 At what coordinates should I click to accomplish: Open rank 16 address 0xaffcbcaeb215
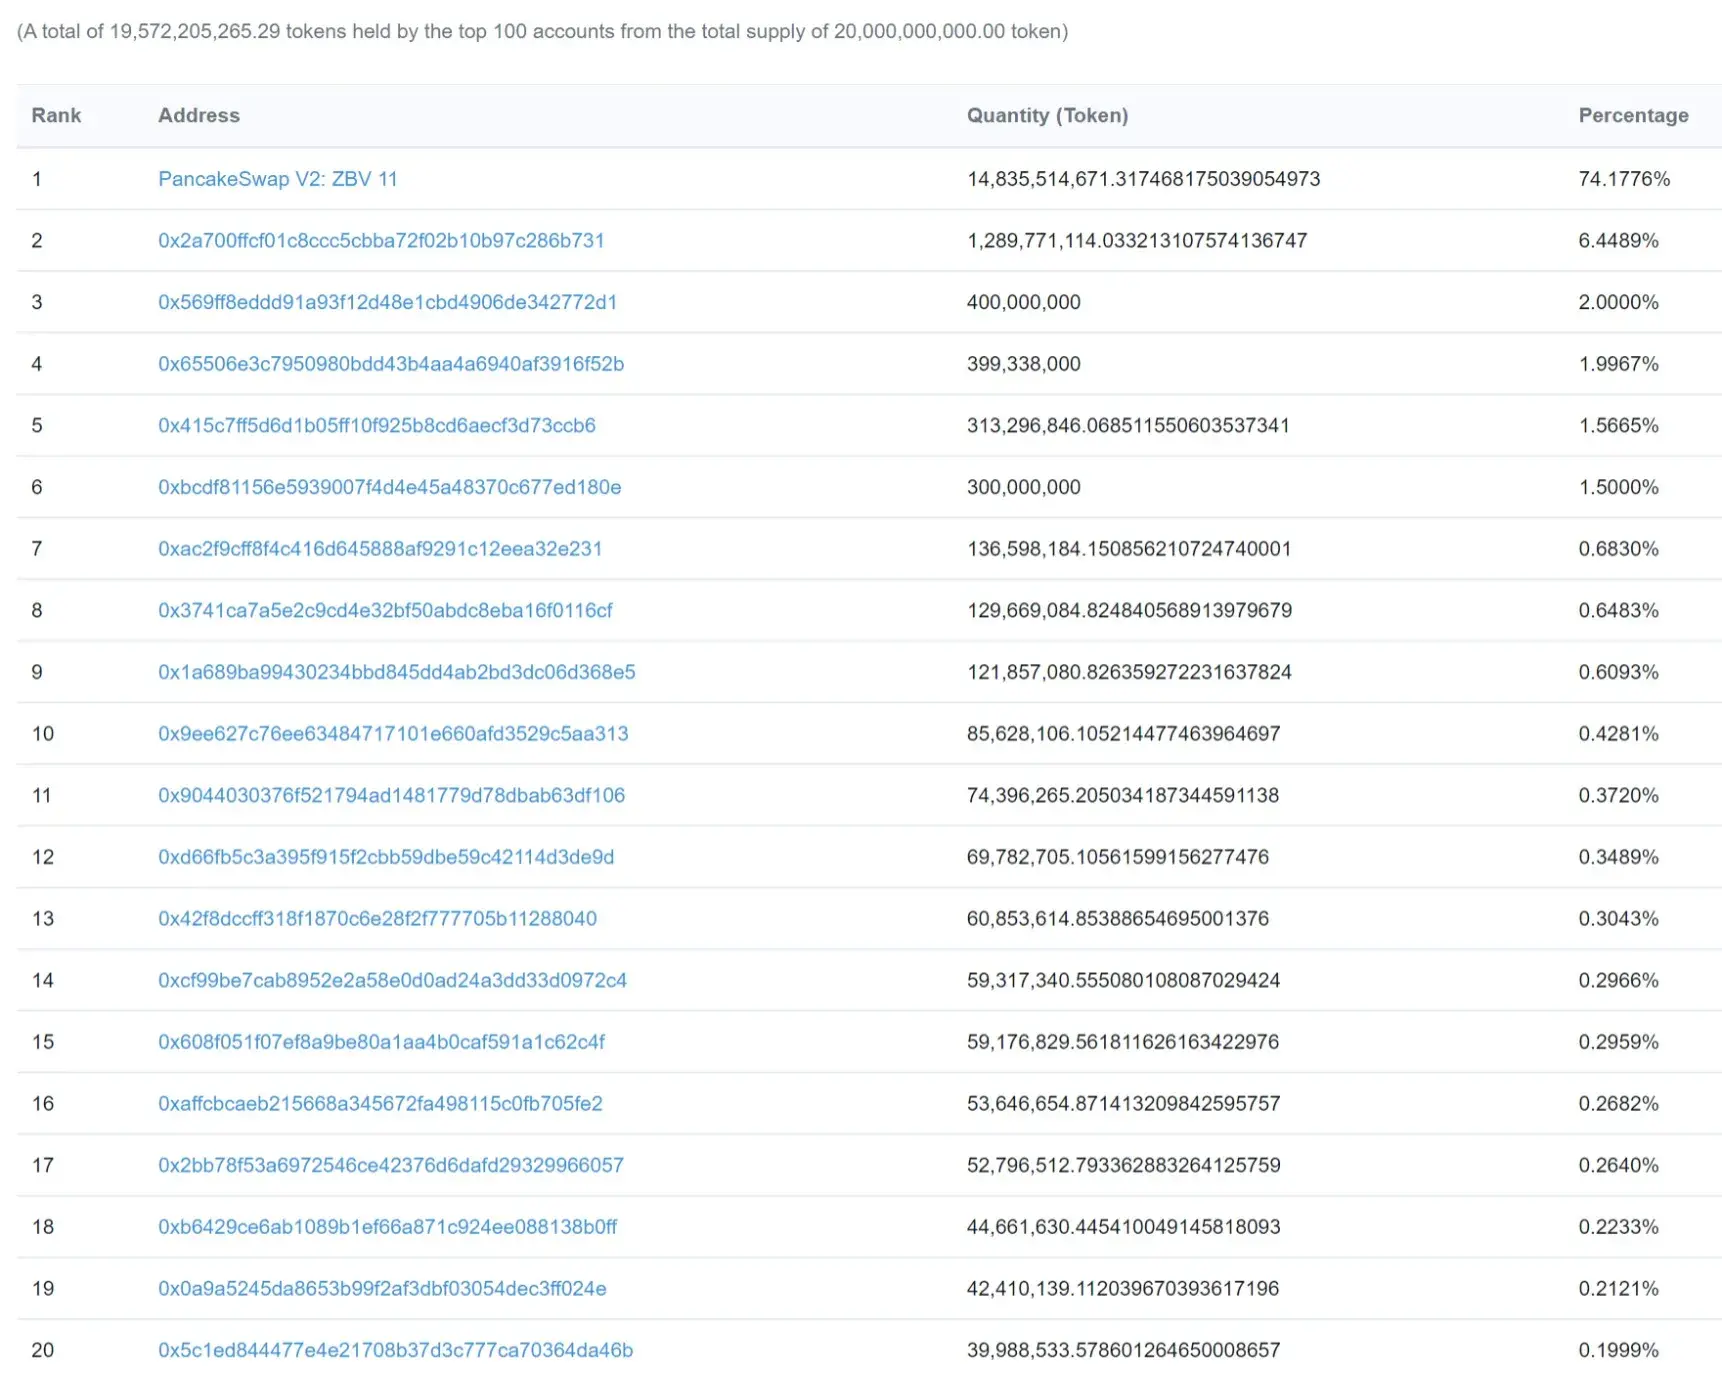380,1104
